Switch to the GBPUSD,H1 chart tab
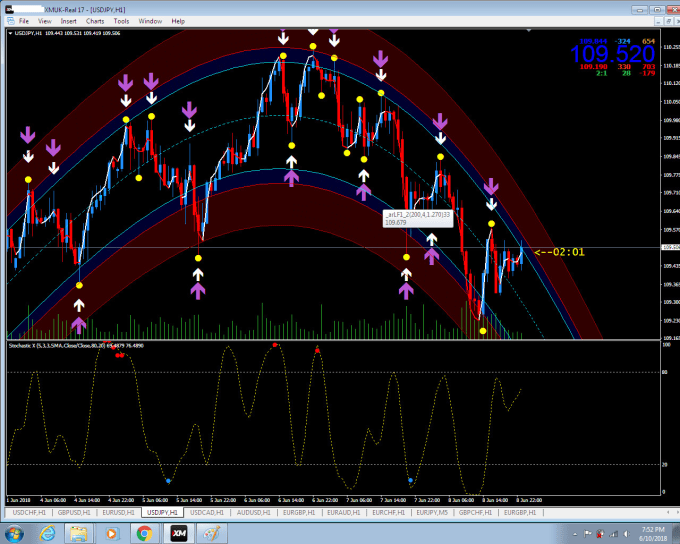The width and height of the screenshot is (680, 544). [x=74, y=512]
